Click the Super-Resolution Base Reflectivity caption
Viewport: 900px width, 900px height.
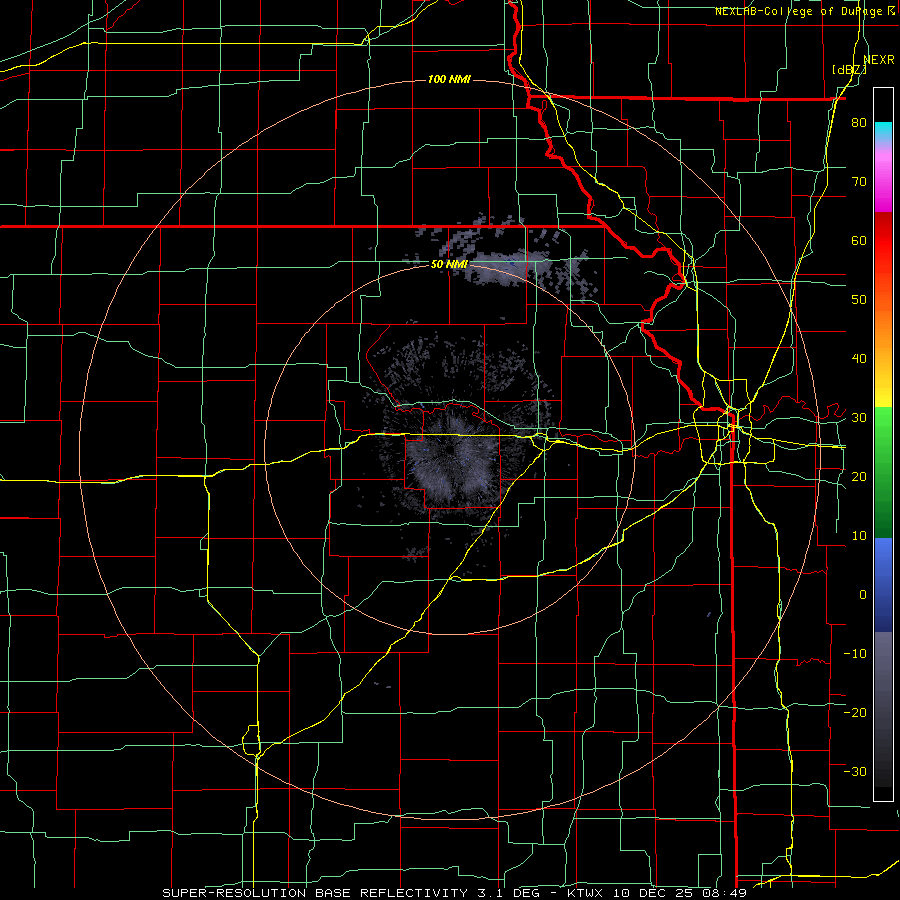tap(454, 893)
